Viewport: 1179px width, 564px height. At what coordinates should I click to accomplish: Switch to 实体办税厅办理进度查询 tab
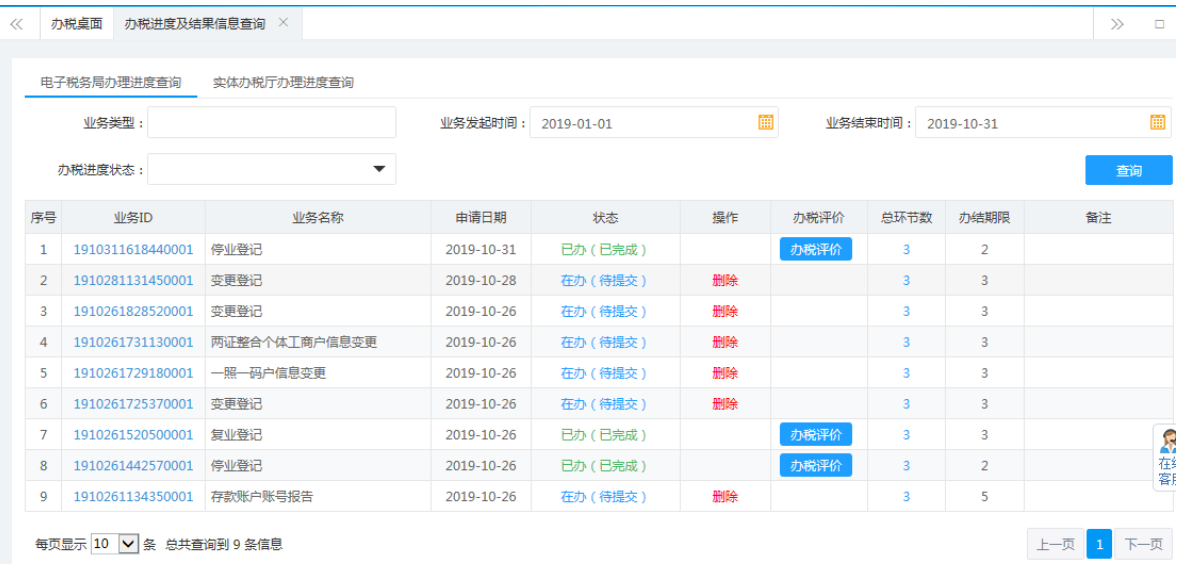283,83
